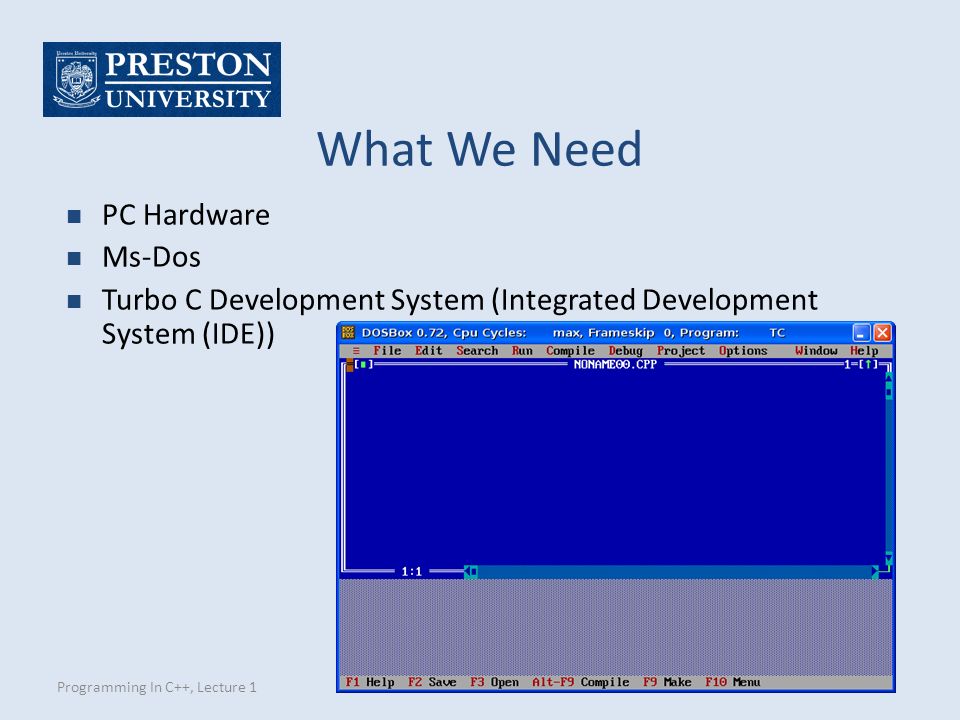Screen dimensions: 960x720
Task: Click the window number 1 indicator
Action: pos(847,364)
